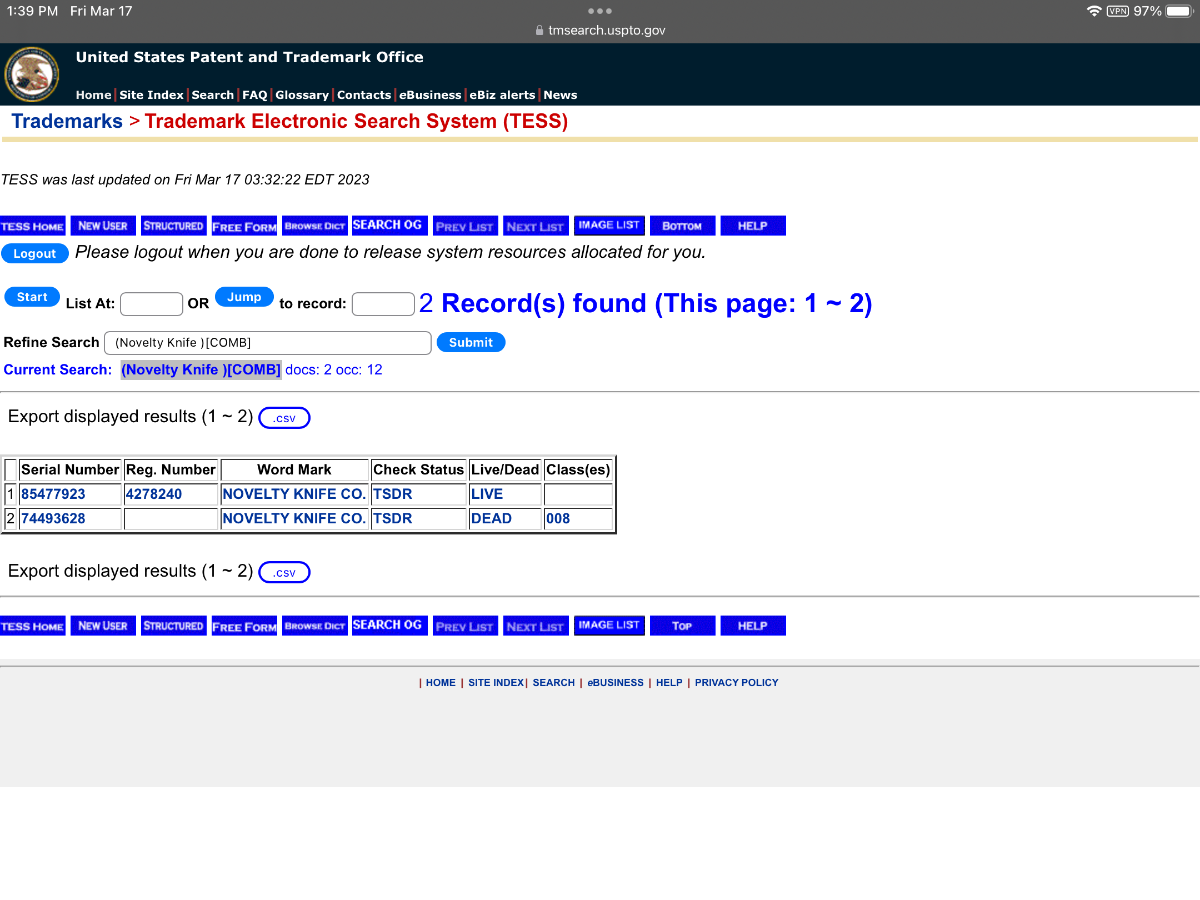Open eBiz alerts in header menu
The width and height of the screenshot is (1200, 900).
[502, 95]
